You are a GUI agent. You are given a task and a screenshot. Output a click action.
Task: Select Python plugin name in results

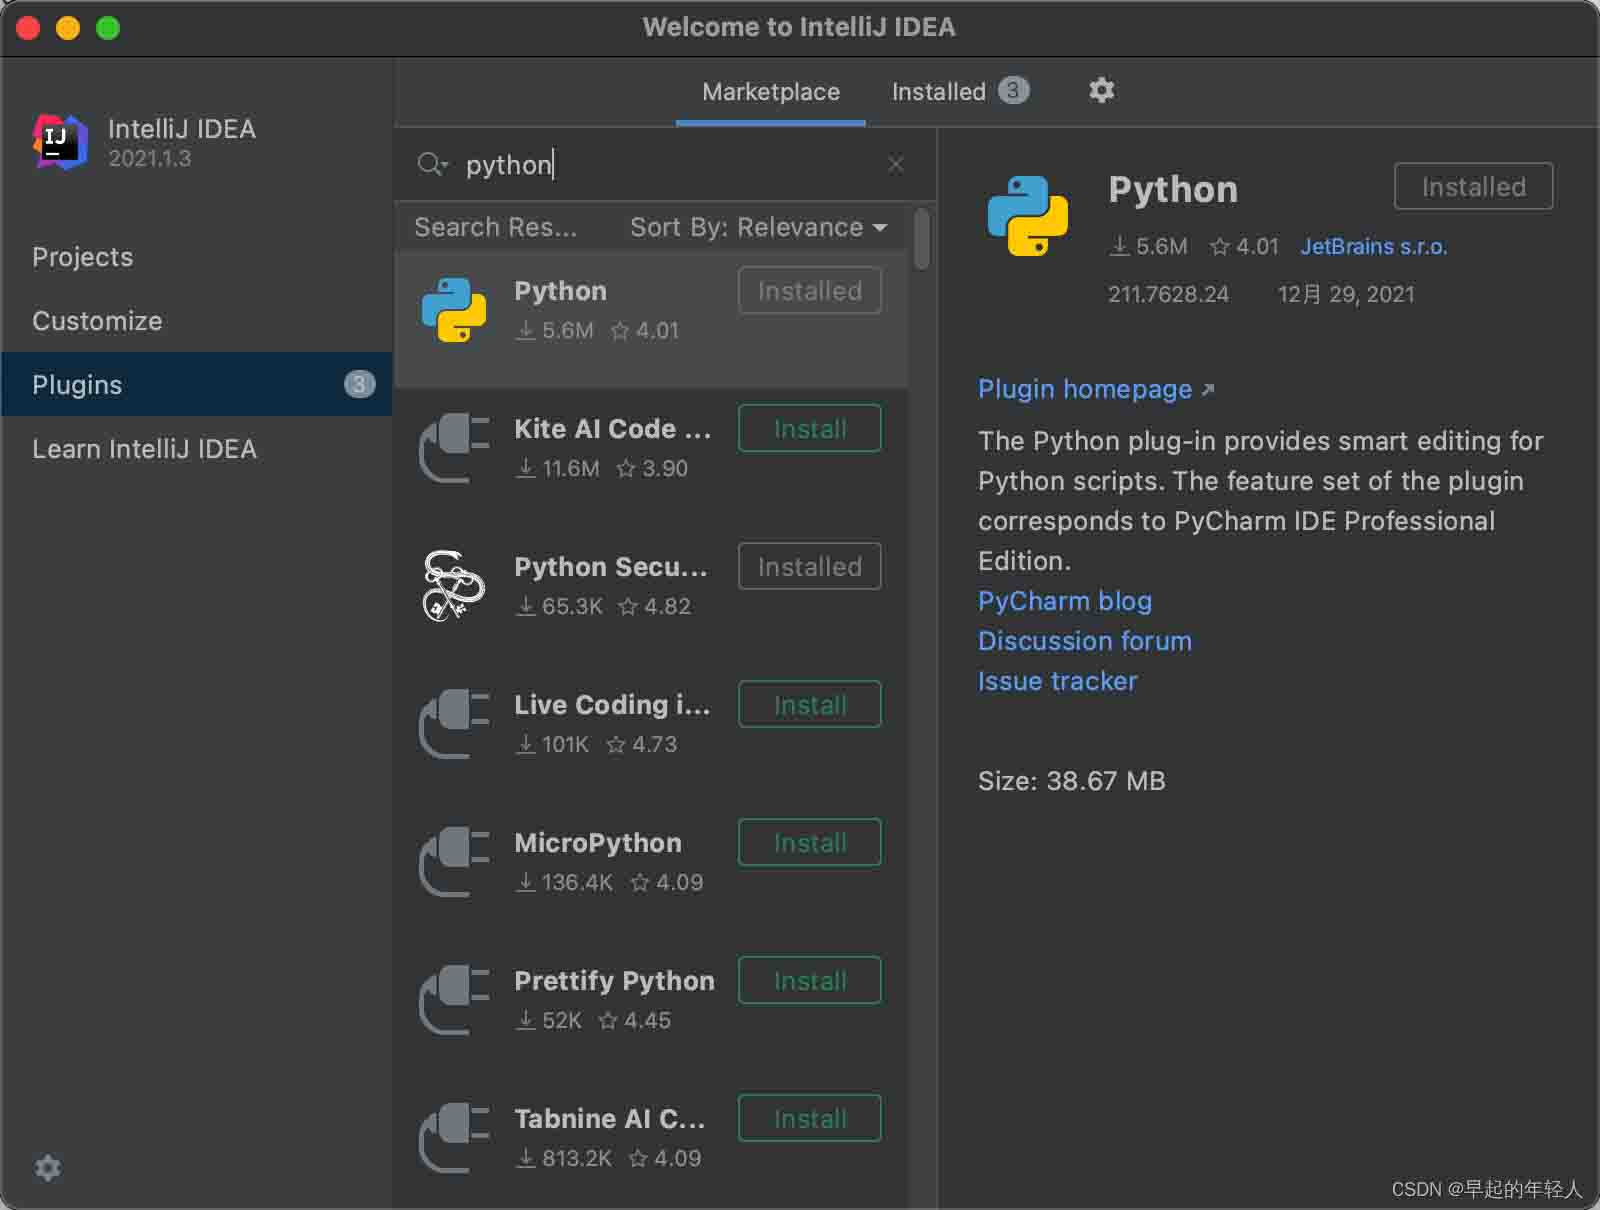560,291
